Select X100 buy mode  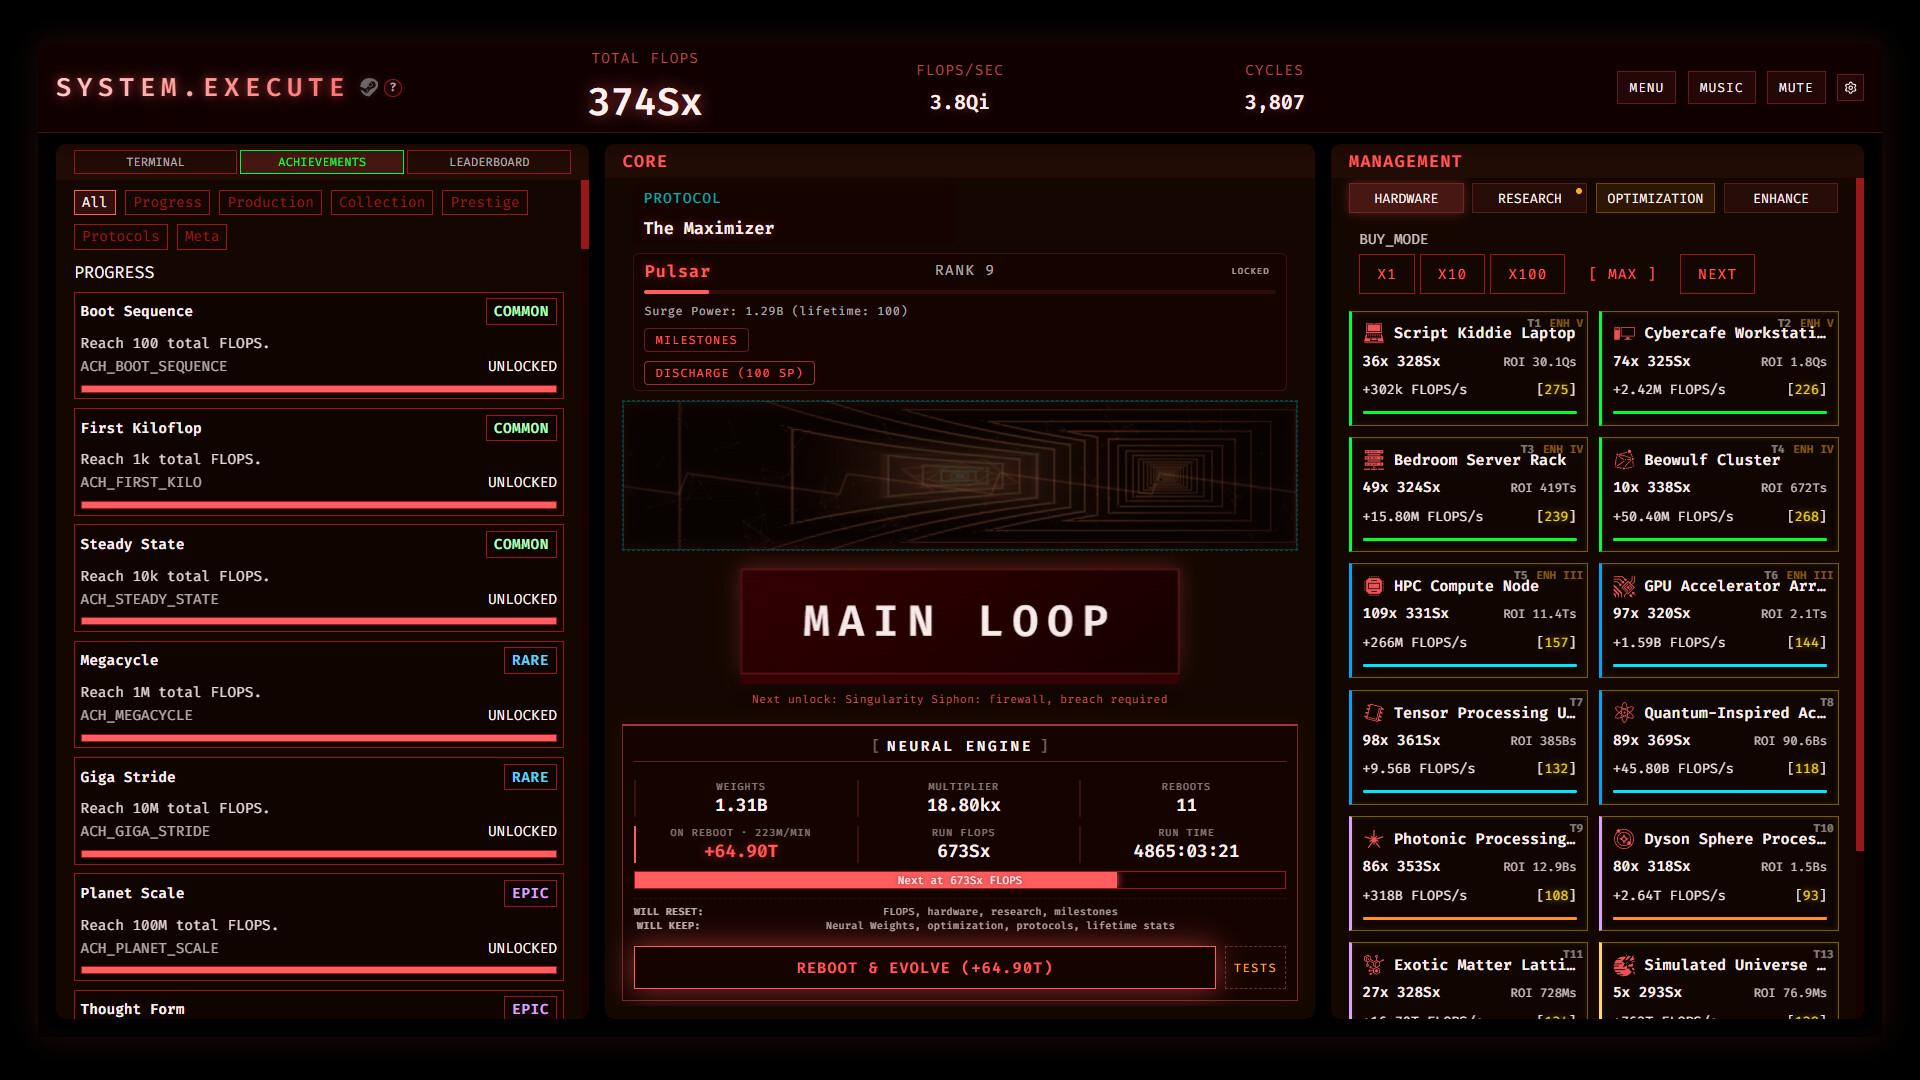(x=1527, y=274)
